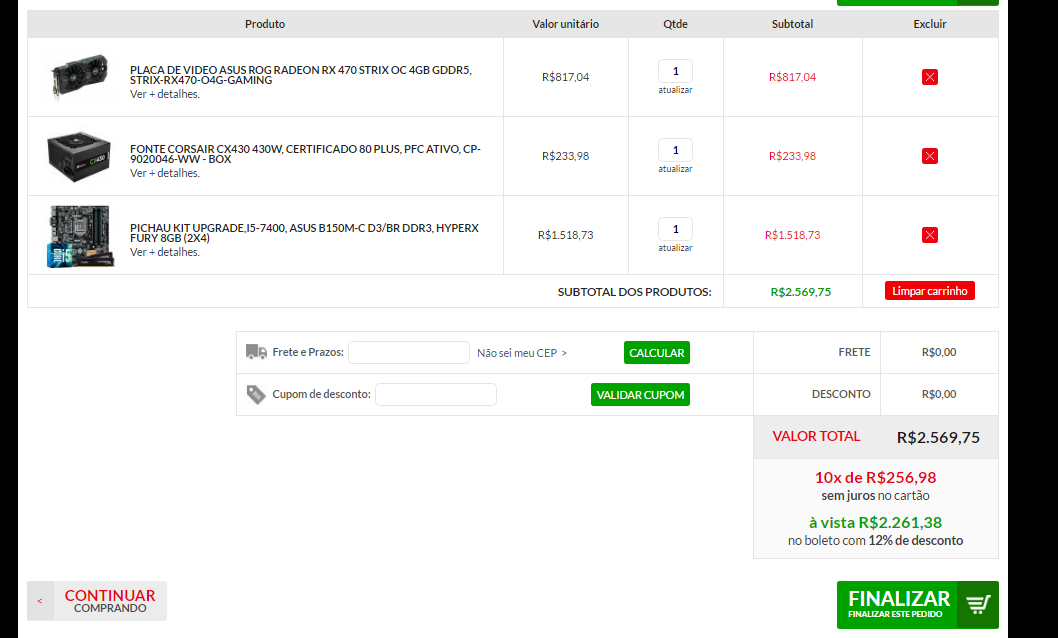Screen dimensions: 1058x638
Task: Click the black unit price R$817,04
Action: [x=565, y=77]
